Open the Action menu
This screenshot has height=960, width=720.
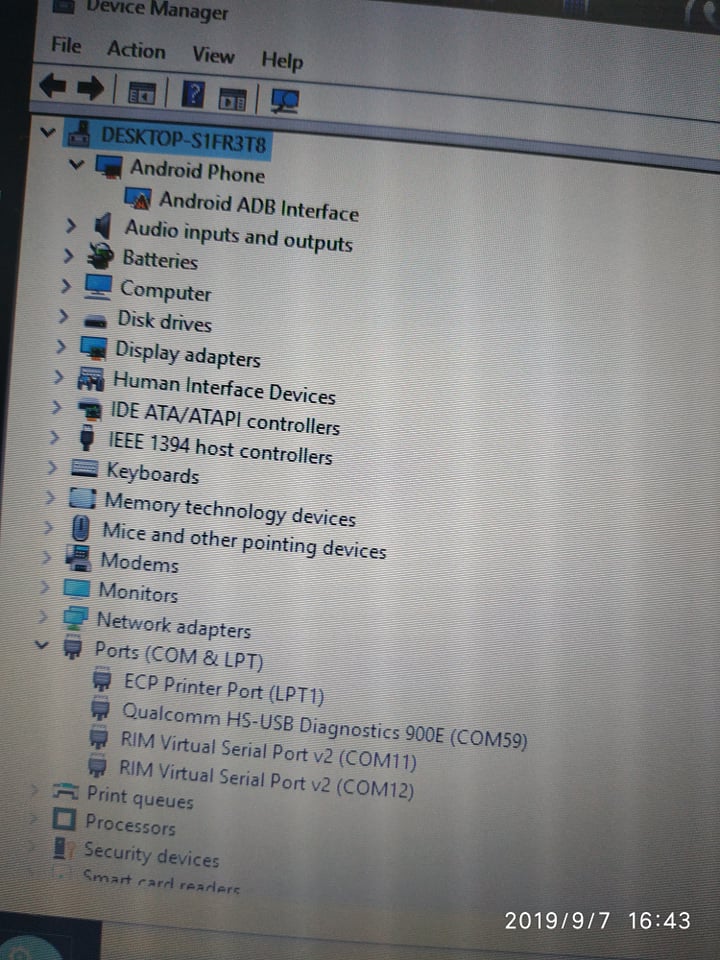[136, 50]
